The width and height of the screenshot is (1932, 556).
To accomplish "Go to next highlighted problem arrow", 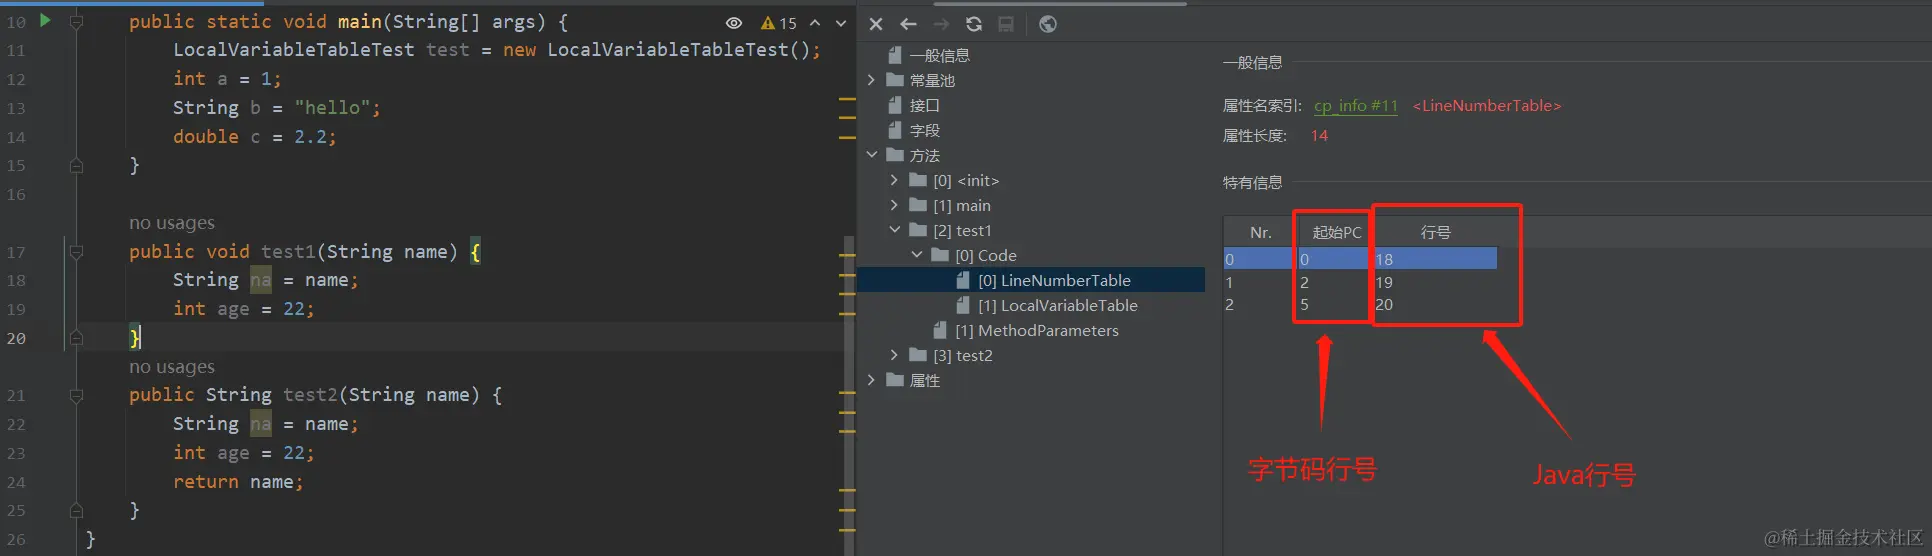I will [x=841, y=23].
